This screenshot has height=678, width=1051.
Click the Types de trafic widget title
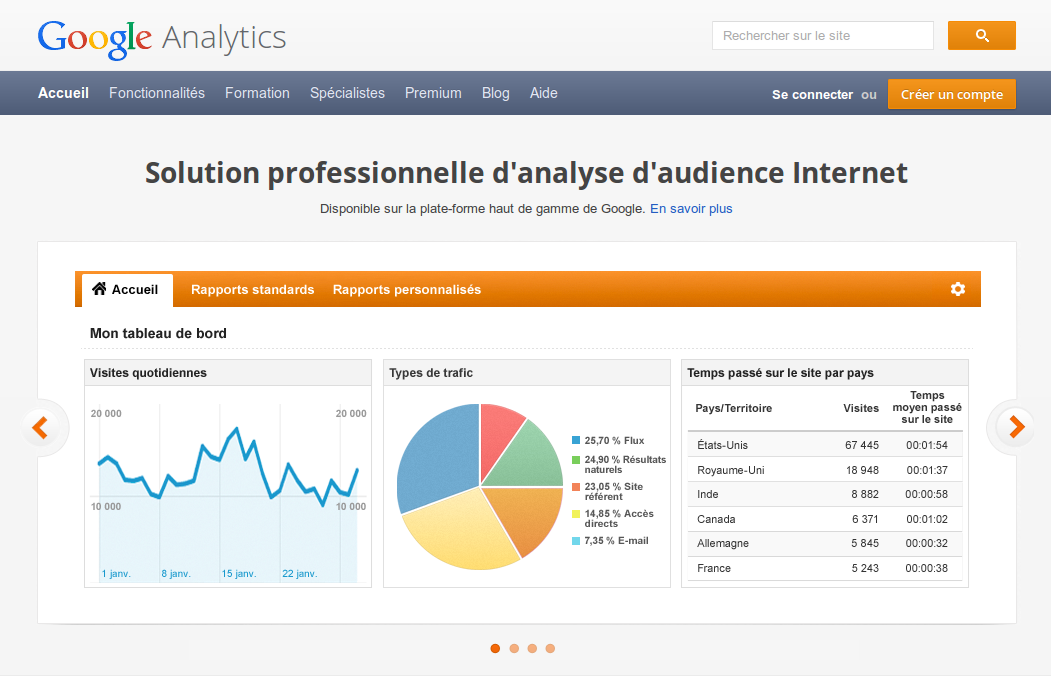(431, 372)
